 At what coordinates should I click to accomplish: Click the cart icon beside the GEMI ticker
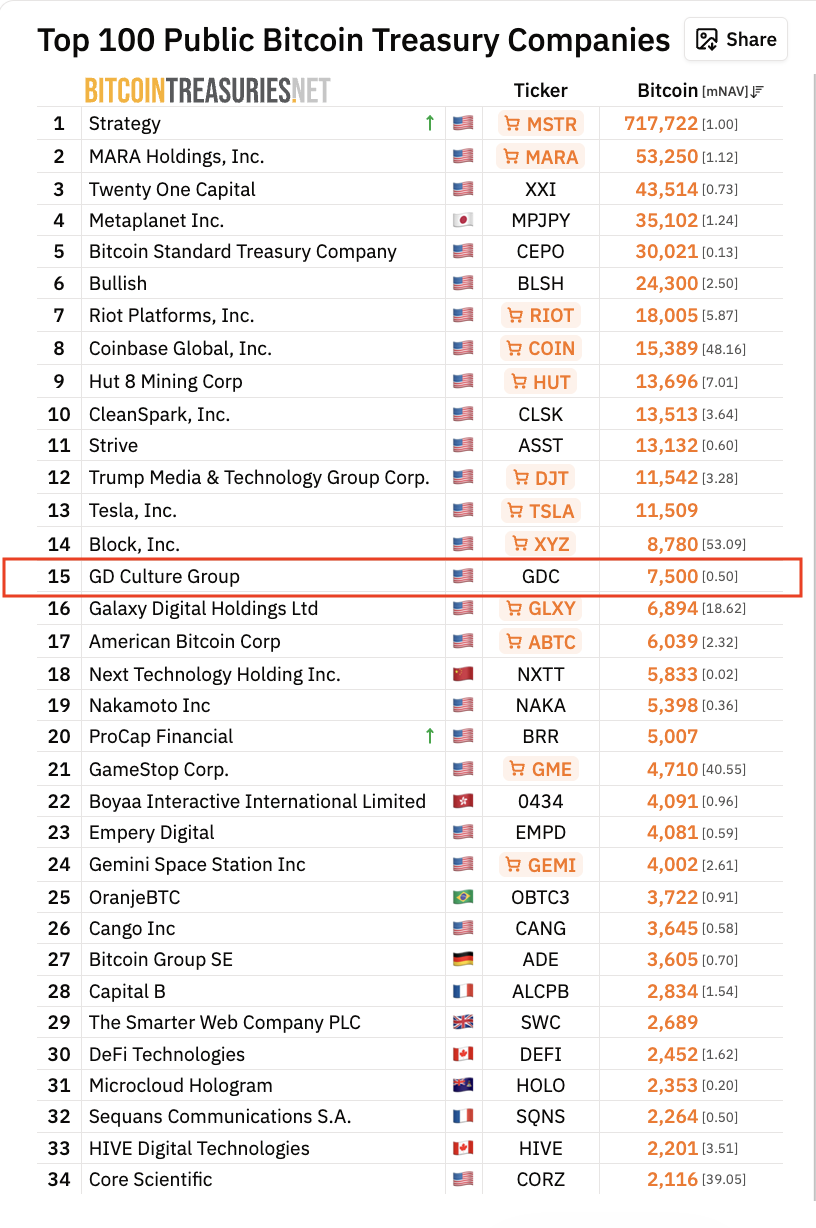coord(513,864)
